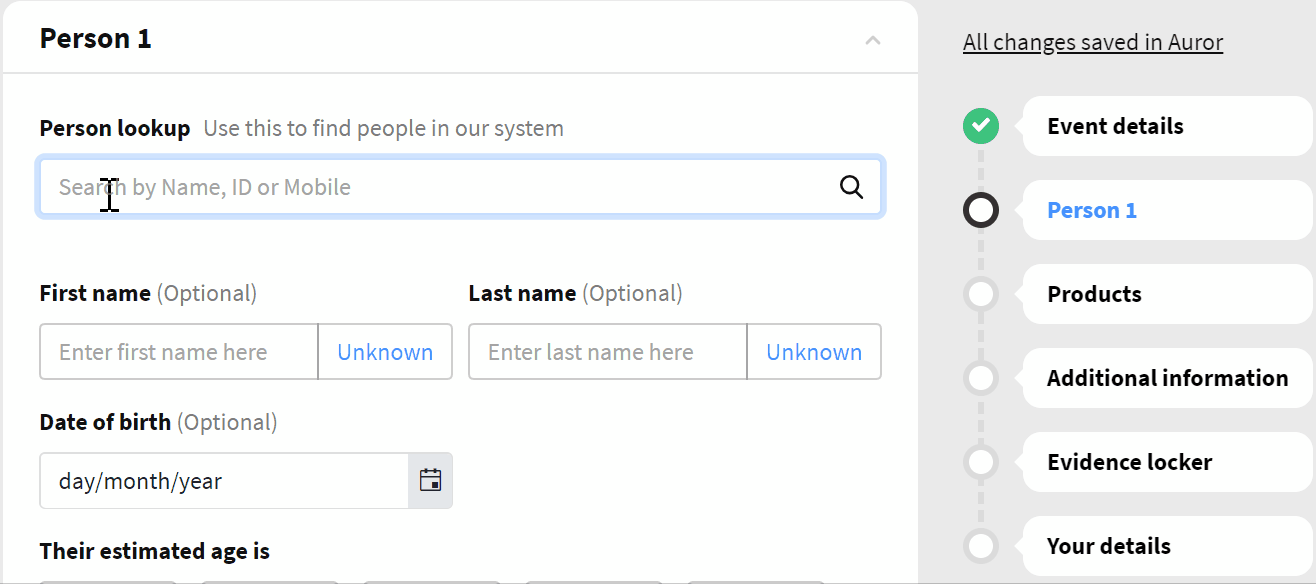This screenshot has width=1316, height=584.
Task: Click the first name input field
Action: [179, 352]
